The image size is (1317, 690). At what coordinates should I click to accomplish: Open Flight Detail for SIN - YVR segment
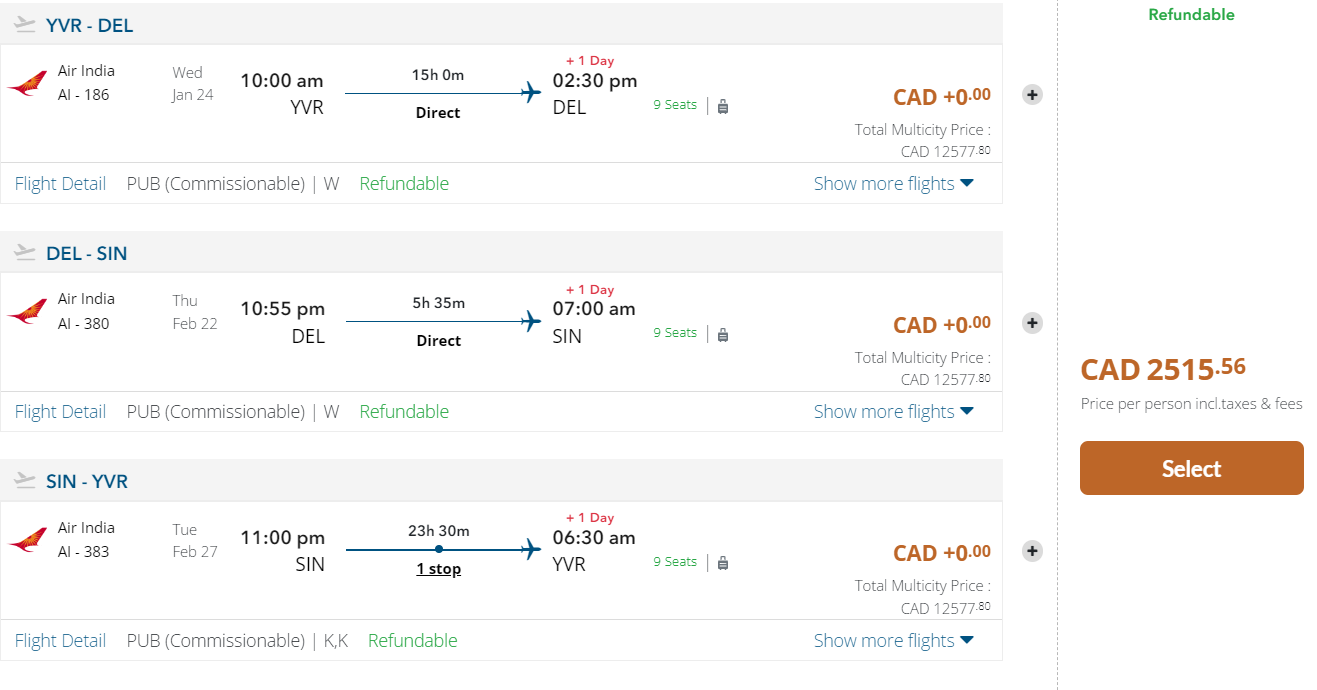pyautogui.click(x=60, y=641)
